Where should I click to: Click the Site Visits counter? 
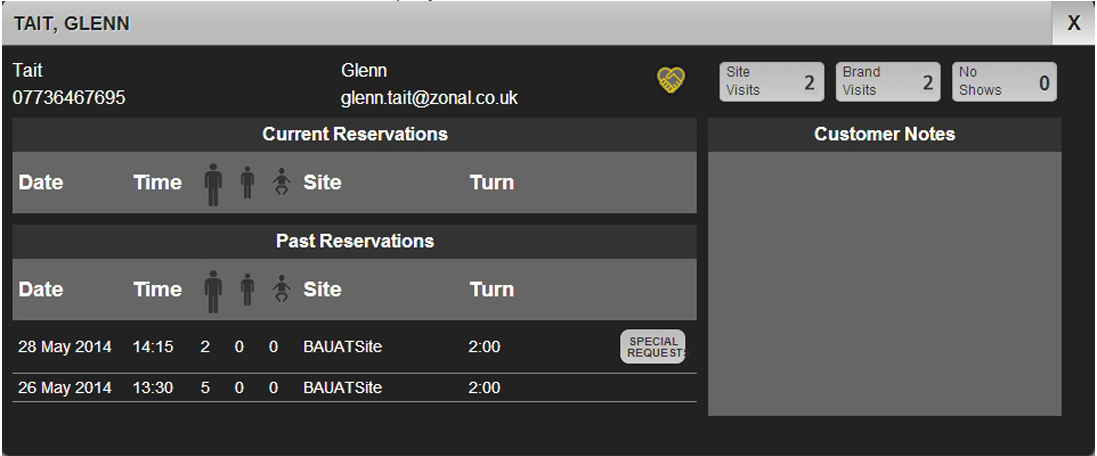click(x=772, y=82)
